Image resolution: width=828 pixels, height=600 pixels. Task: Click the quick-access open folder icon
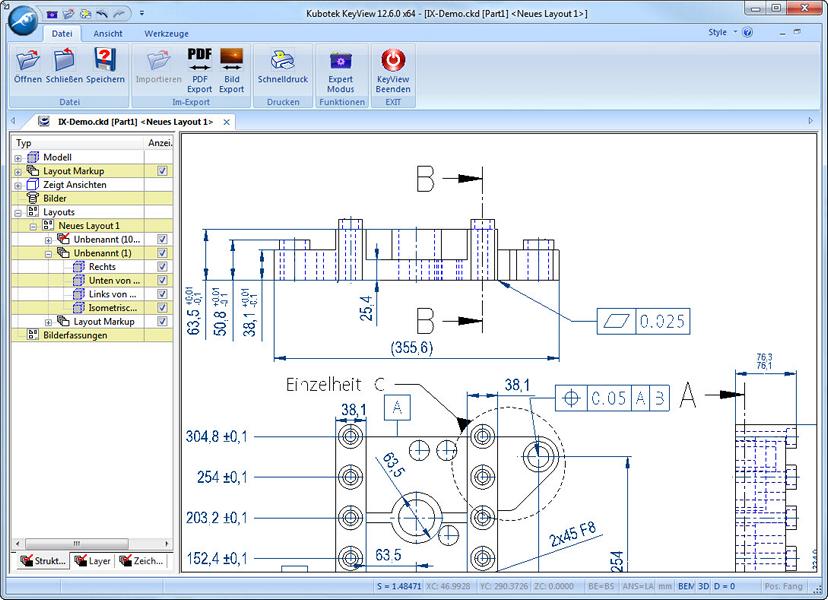pyautogui.click(x=69, y=14)
